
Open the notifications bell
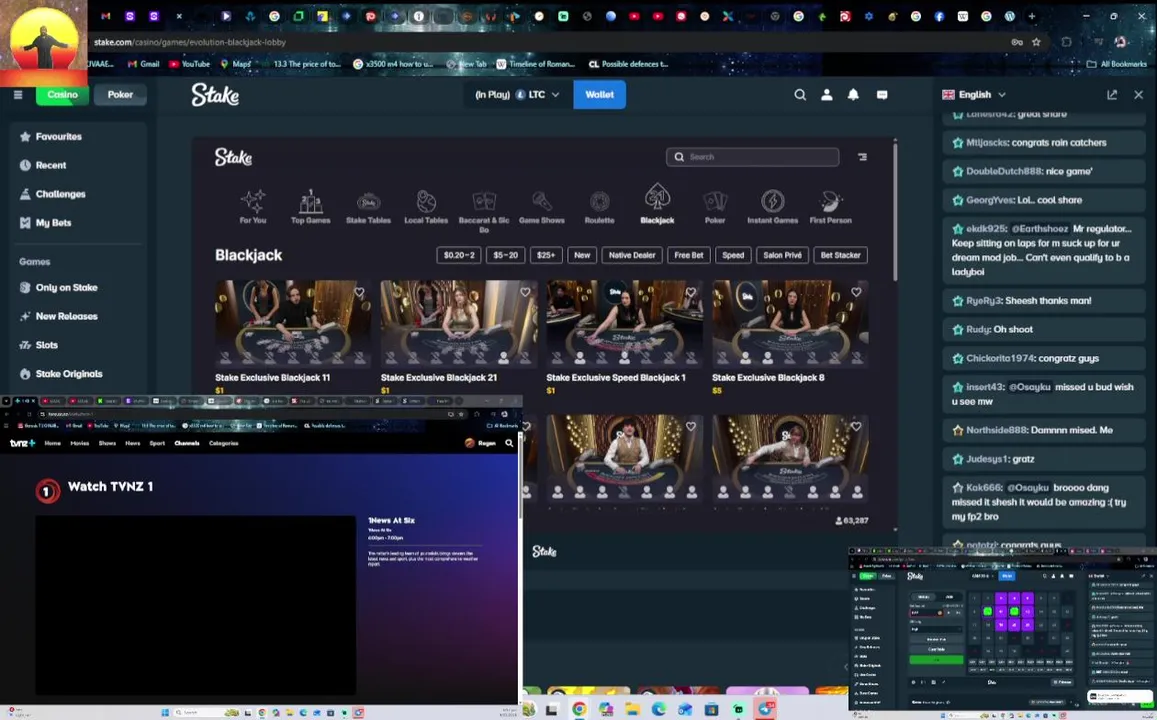click(x=853, y=94)
